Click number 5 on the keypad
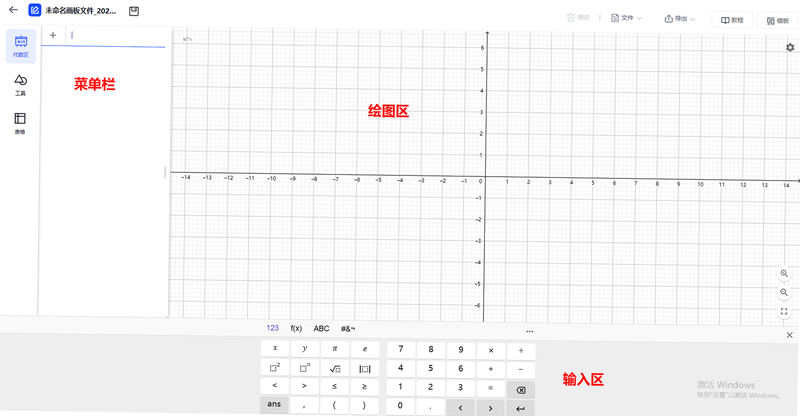This screenshot has height=416, width=800. coord(431,369)
